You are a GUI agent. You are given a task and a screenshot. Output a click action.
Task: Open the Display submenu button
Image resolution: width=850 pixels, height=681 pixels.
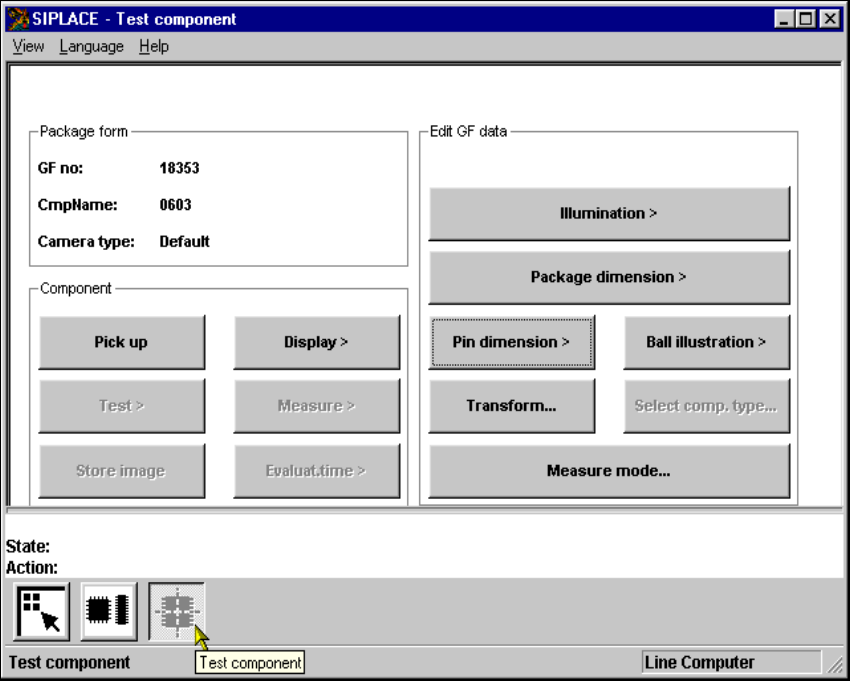coord(317,342)
